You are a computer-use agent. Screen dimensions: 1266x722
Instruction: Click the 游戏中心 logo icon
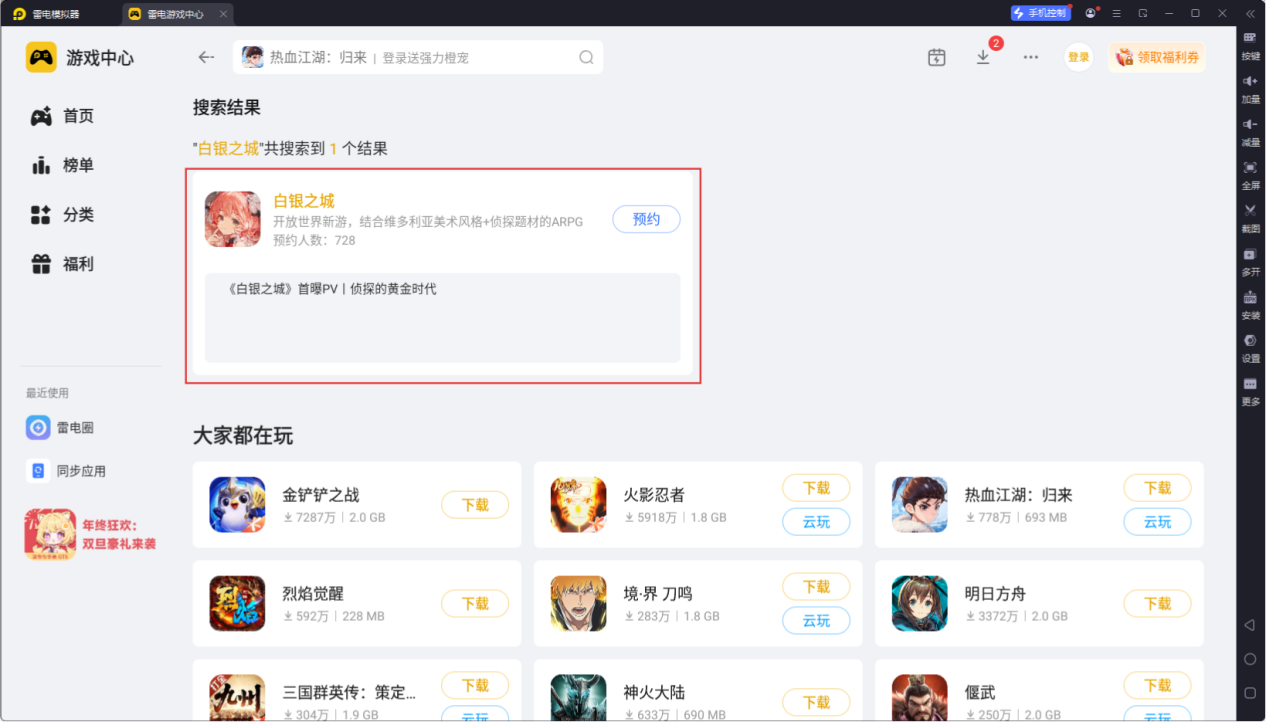click(x=41, y=57)
